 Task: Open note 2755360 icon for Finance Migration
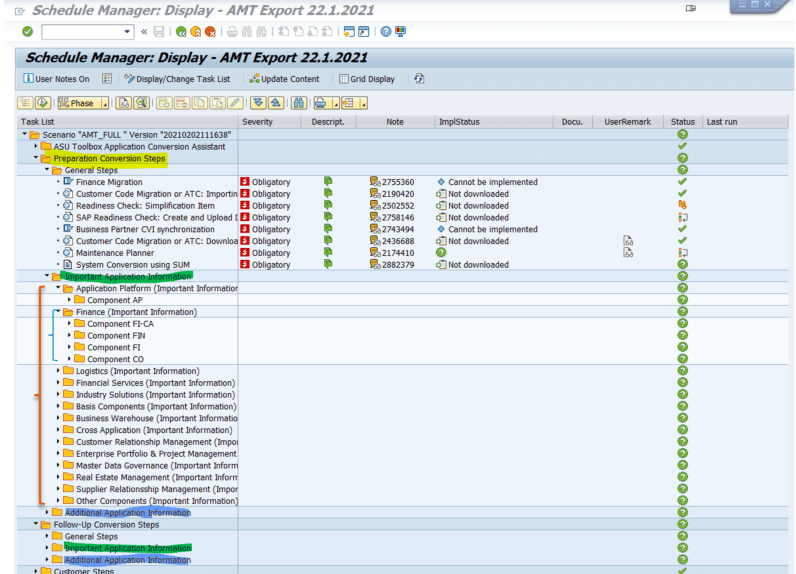point(375,182)
